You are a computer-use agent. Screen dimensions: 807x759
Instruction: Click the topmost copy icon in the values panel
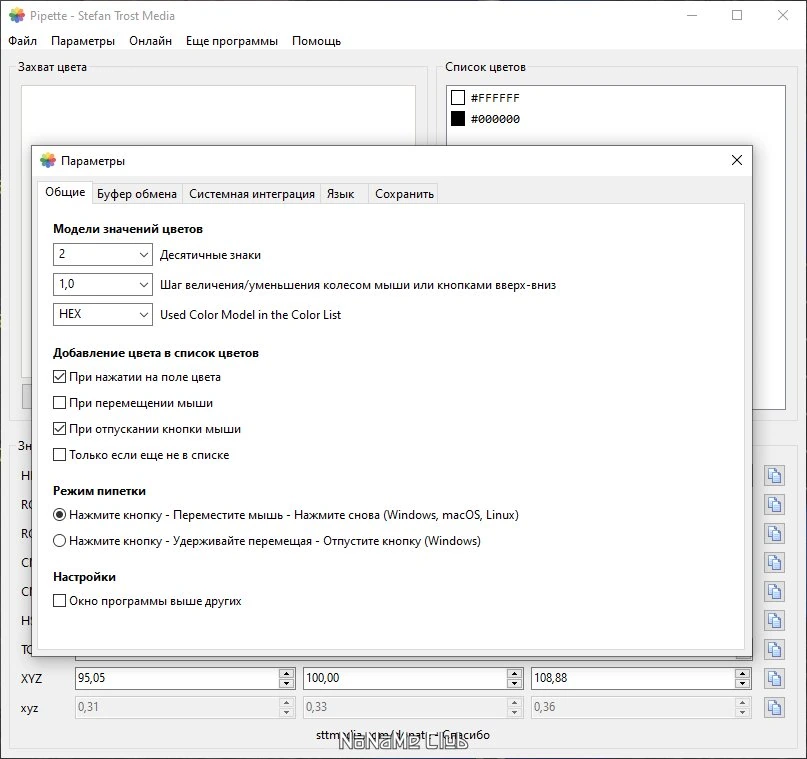coord(774,475)
